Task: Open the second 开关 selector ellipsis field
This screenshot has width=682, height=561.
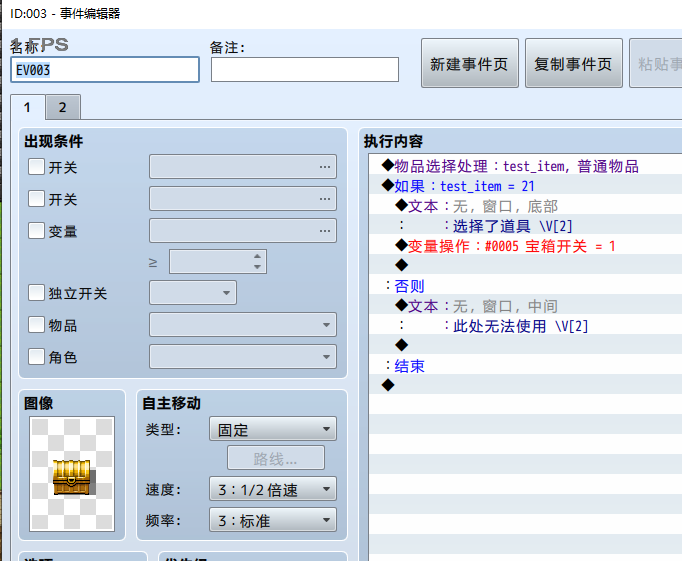Action: click(243, 199)
